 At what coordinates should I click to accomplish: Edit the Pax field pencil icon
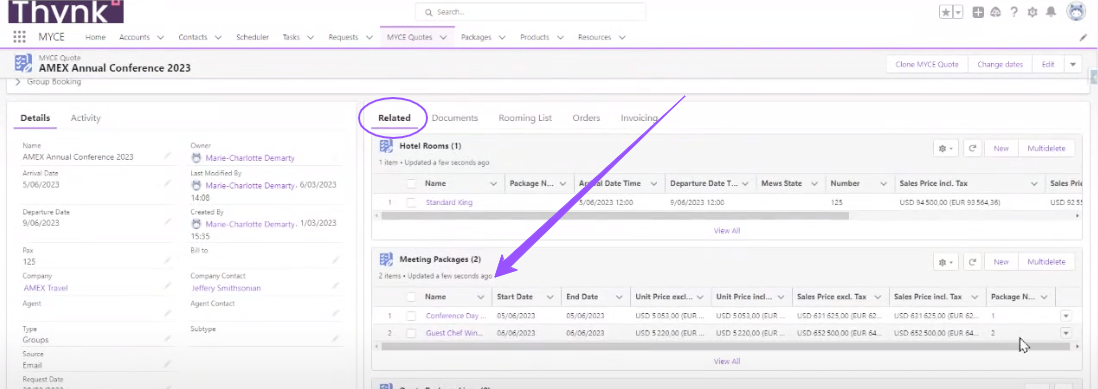pos(167,260)
